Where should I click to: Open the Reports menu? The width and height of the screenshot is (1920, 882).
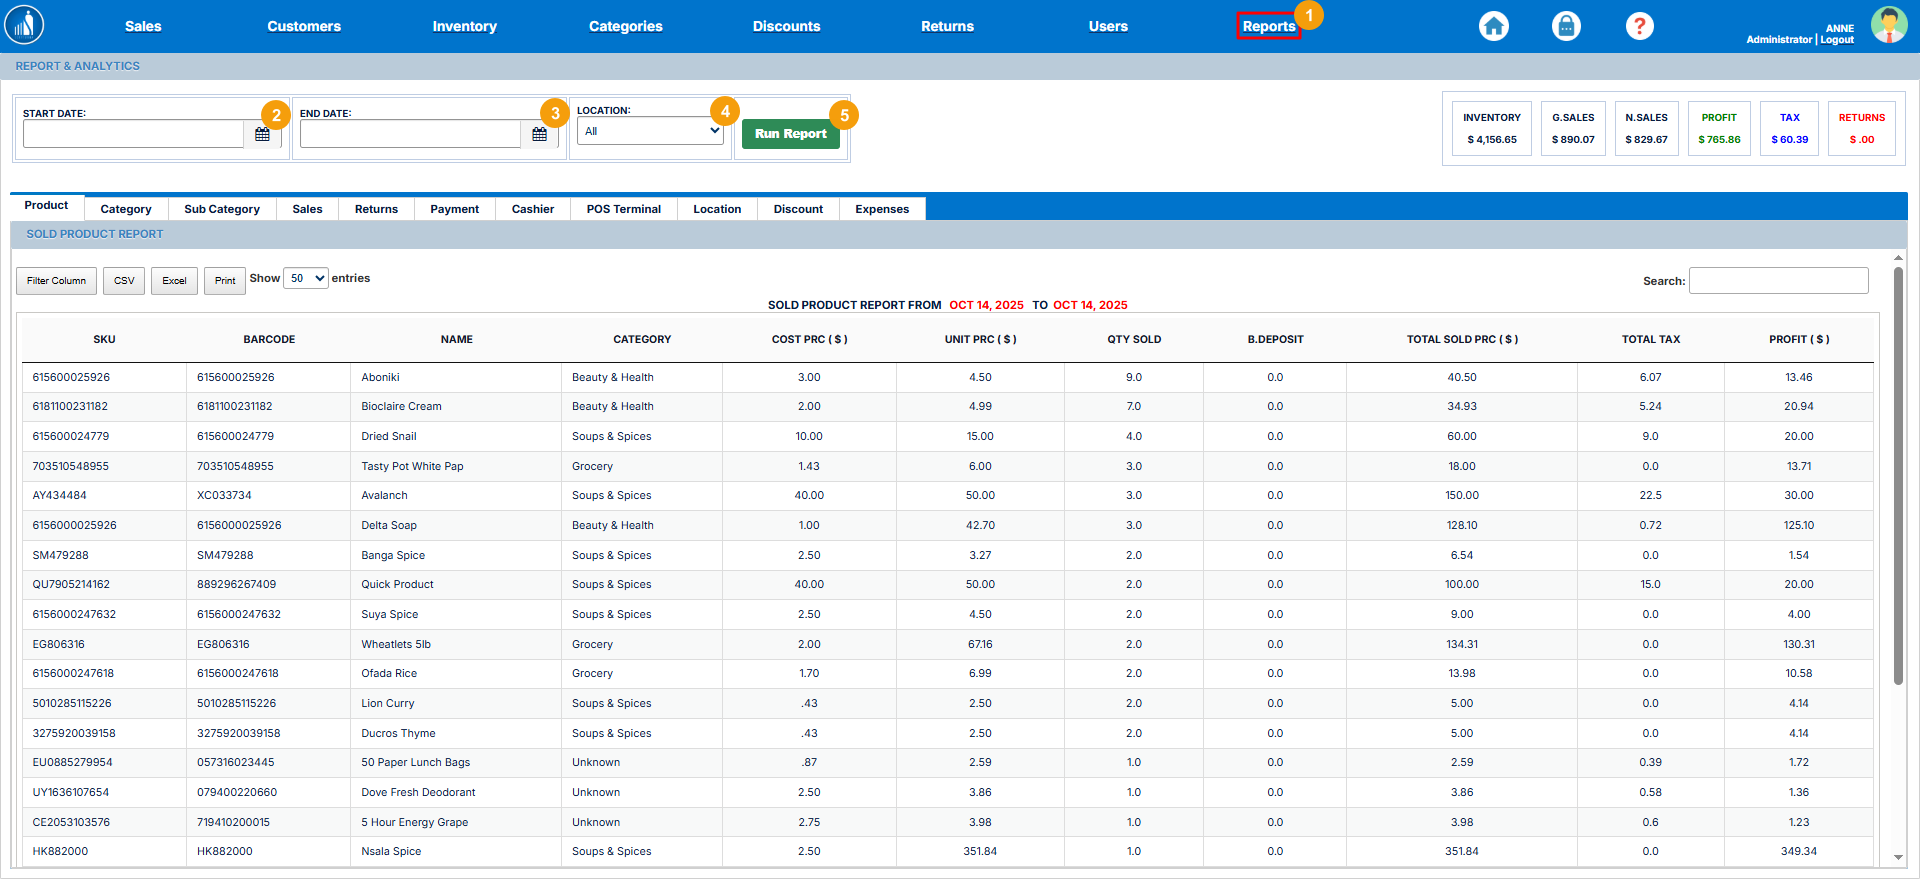pyautogui.click(x=1268, y=26)
